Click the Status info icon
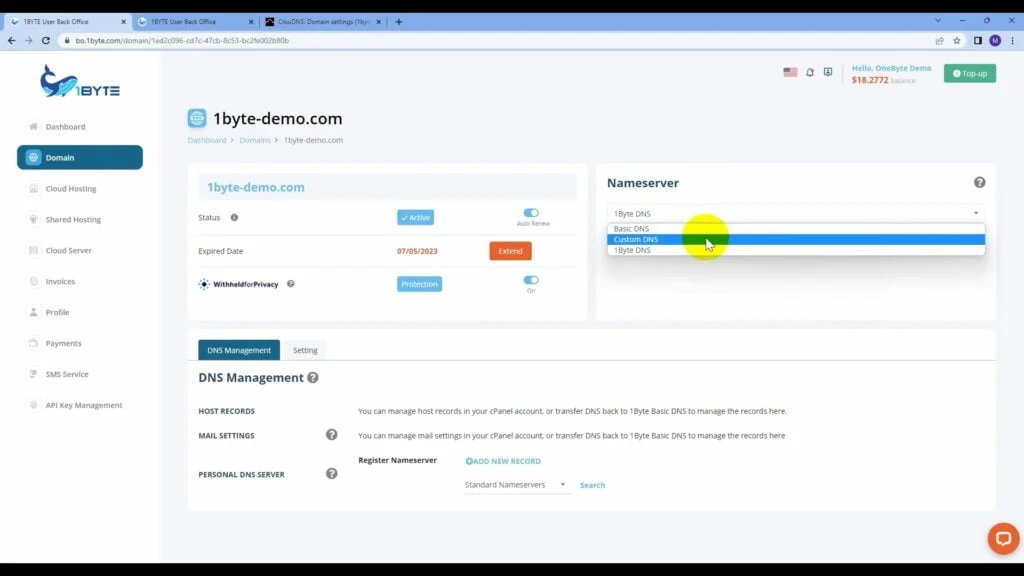Viewport: 1024px width, 576px height. (x=234, y=217)
